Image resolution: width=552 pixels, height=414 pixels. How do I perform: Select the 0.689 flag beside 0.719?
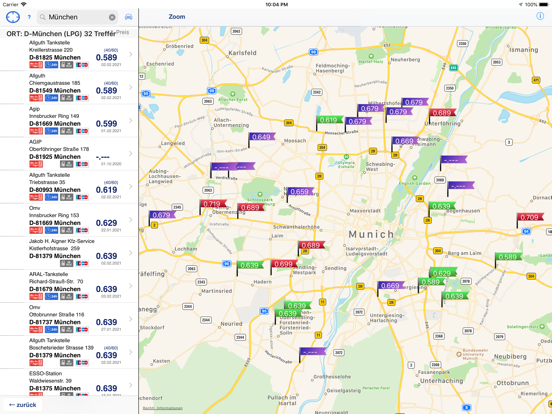(251, 207)
